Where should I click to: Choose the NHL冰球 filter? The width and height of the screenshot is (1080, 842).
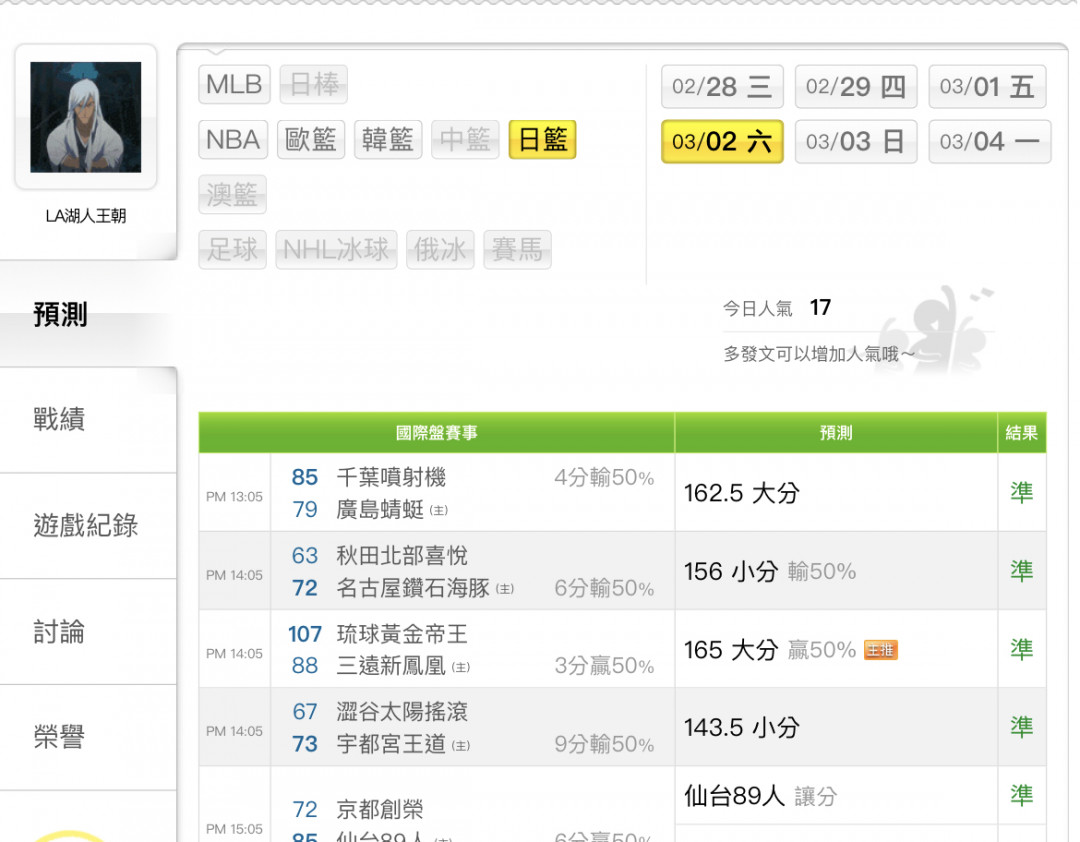(336, 249)
